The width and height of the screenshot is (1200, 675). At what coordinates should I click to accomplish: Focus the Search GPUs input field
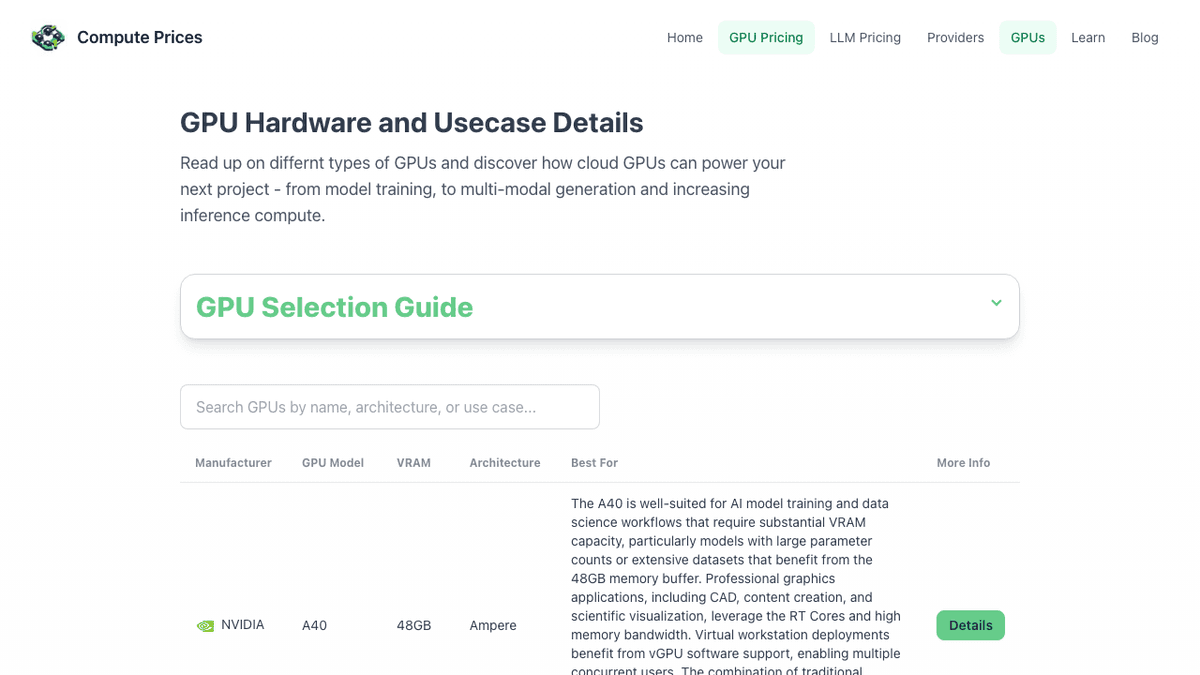pyautogui.click(x=390, y=407)
